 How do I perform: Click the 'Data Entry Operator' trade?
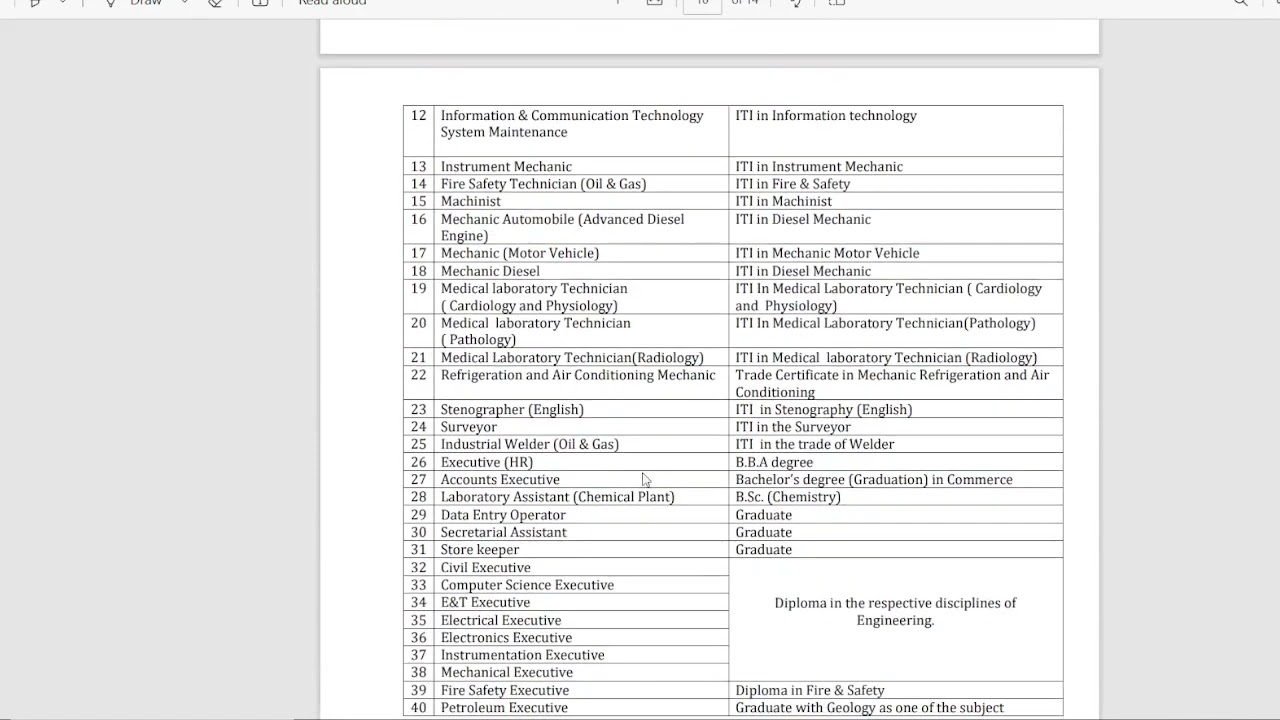[x=503, y=515]
